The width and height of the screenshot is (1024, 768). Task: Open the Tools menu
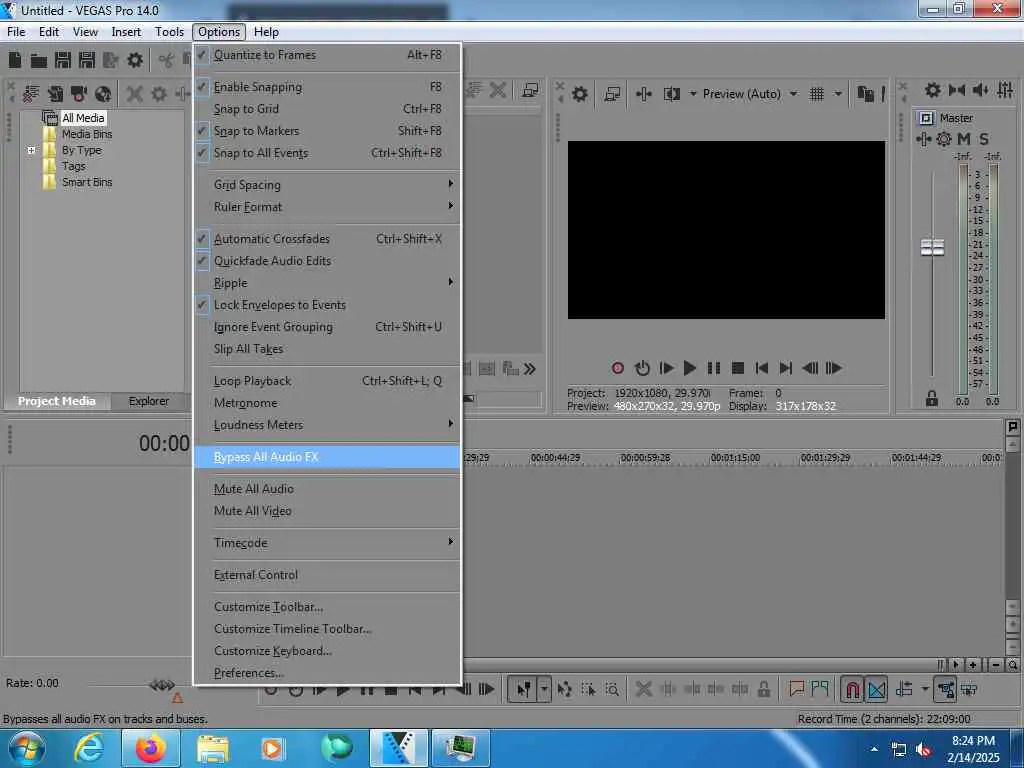(x=169, y=31)
